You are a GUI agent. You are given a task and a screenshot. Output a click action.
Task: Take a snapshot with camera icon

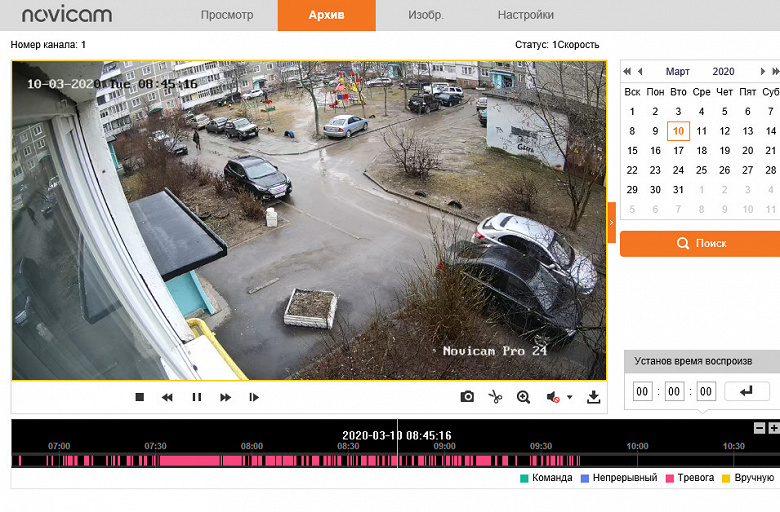click(x=467, y=397)
